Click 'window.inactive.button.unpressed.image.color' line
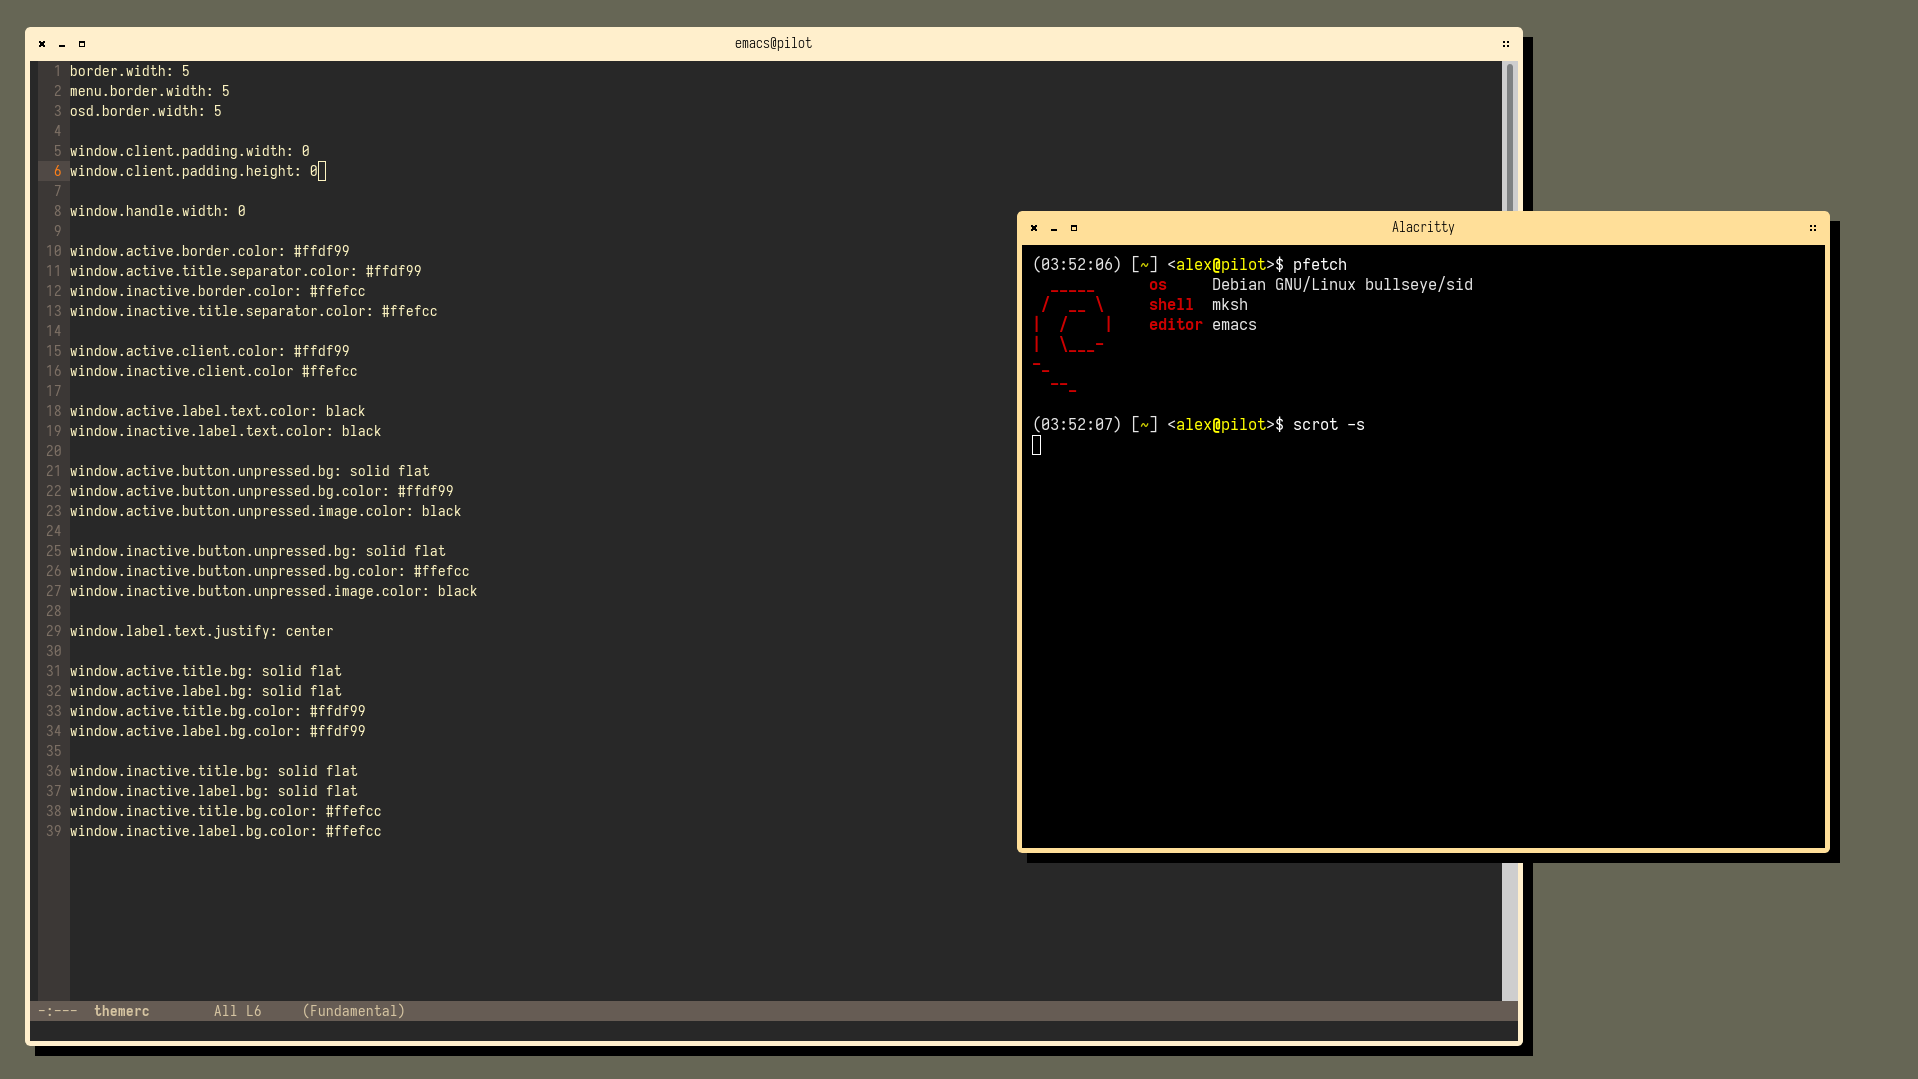Image resolution: width=1918 pixels, height=1079 pixels. click(274, 591)
